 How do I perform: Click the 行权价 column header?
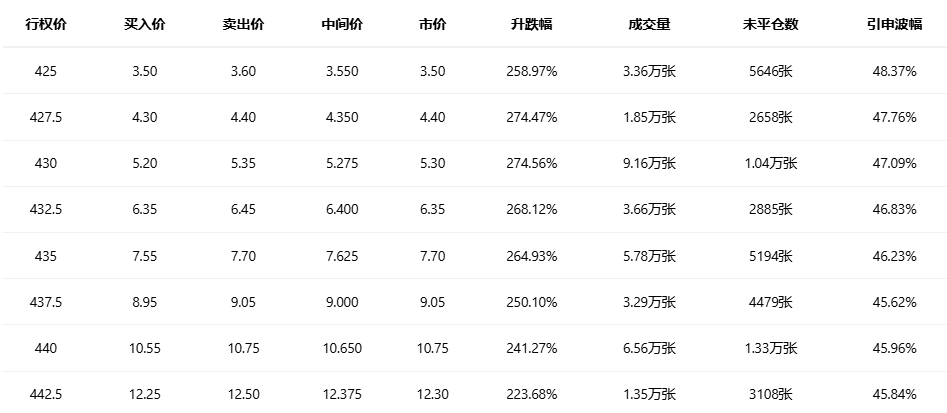[46, 24]
